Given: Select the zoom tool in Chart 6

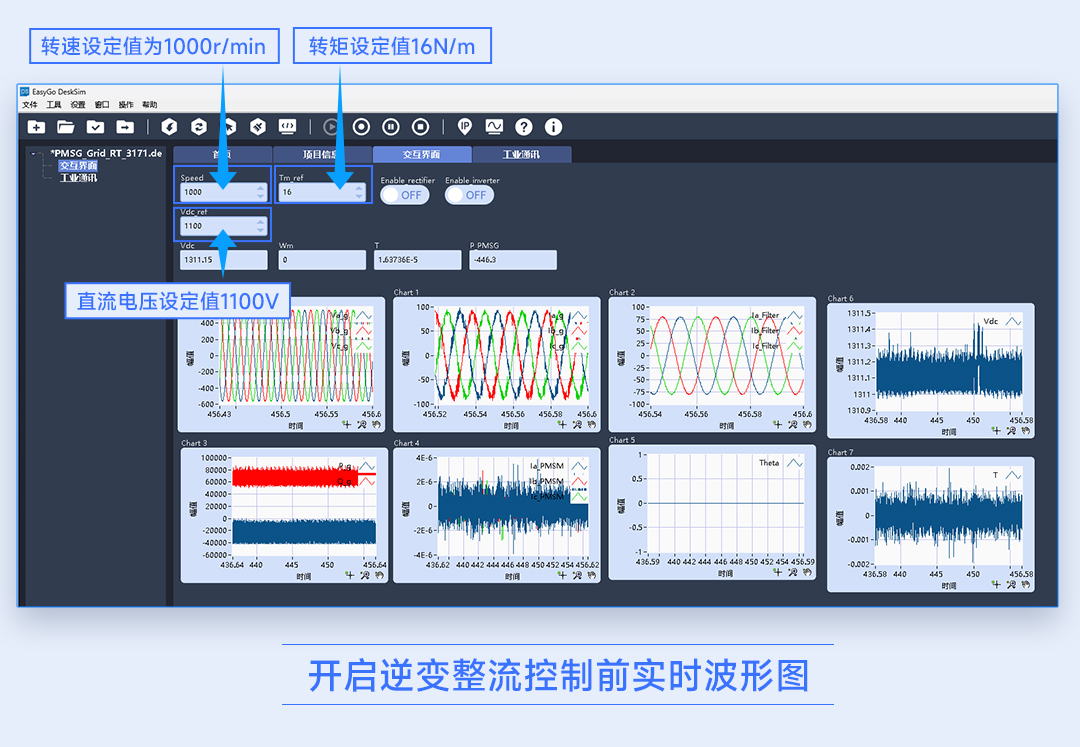Looking at the screenshot, I should point(1011,431).
